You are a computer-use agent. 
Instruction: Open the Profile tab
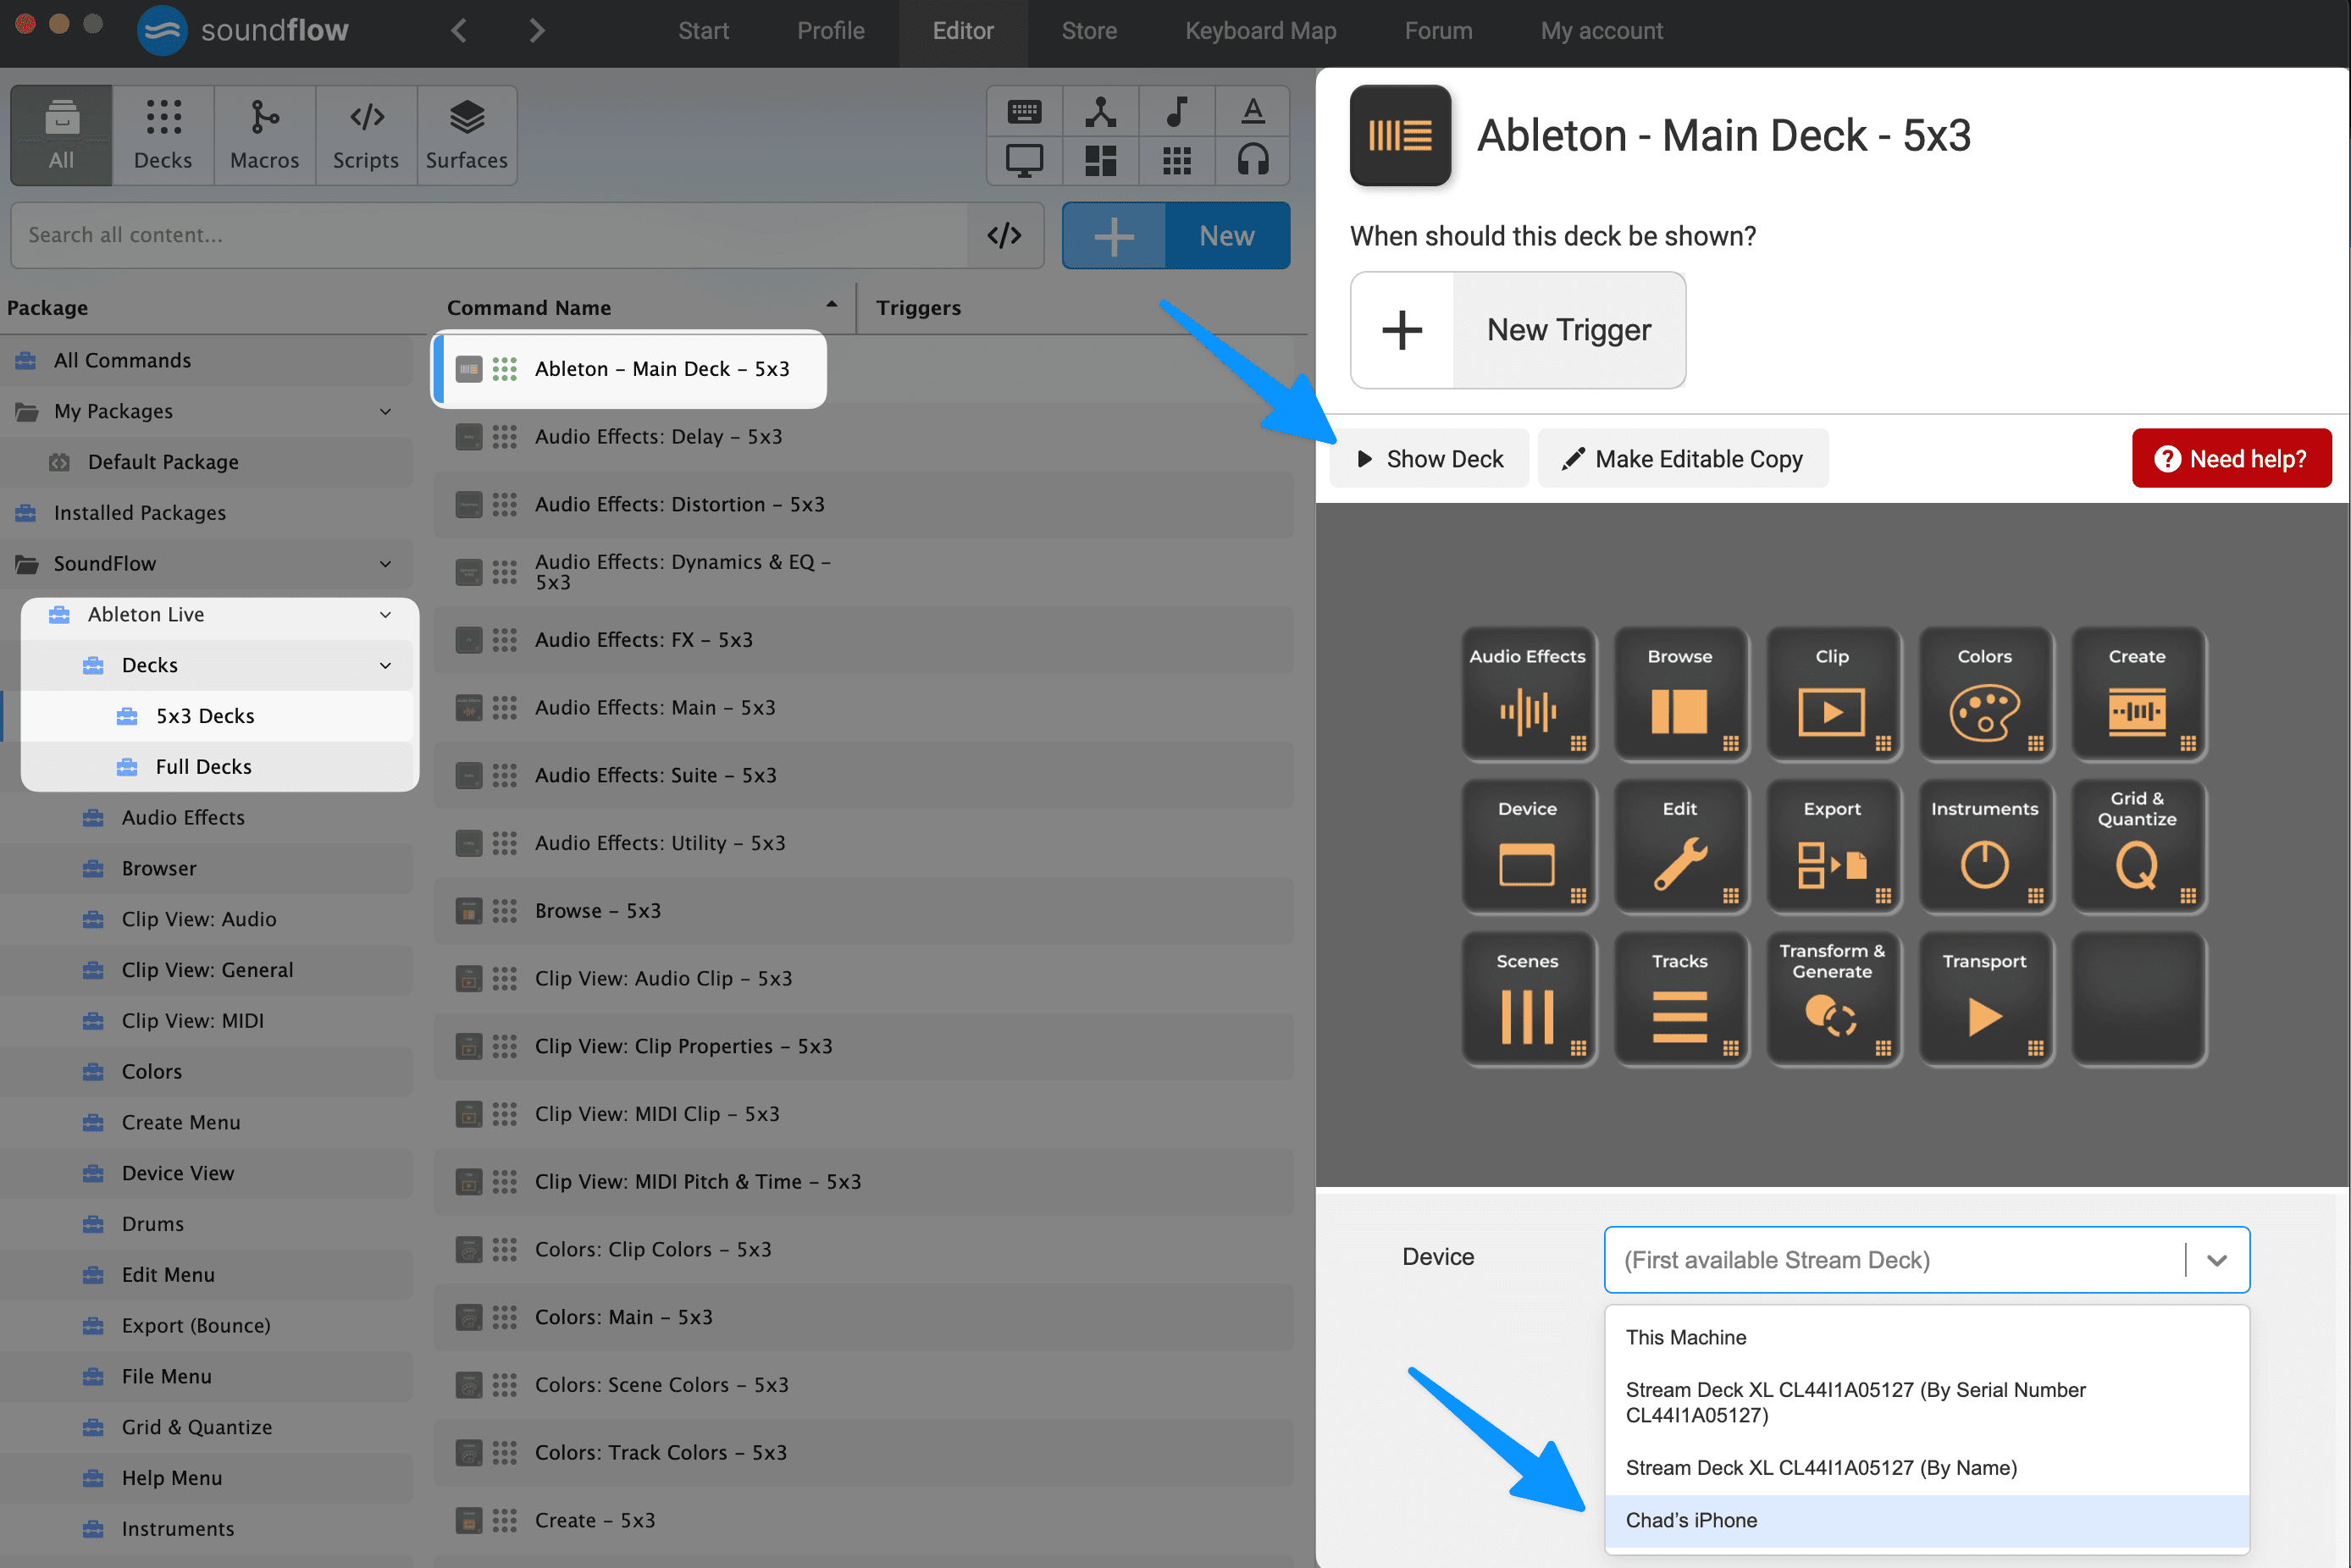point(831,31)
